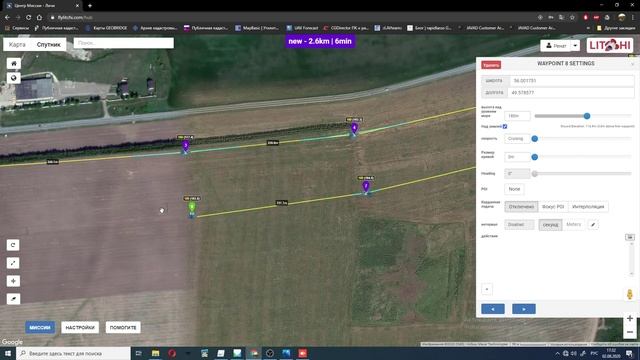Click the mission title new 2.6km banner
The height and width of the screenshot is (360, 640).
320,41
